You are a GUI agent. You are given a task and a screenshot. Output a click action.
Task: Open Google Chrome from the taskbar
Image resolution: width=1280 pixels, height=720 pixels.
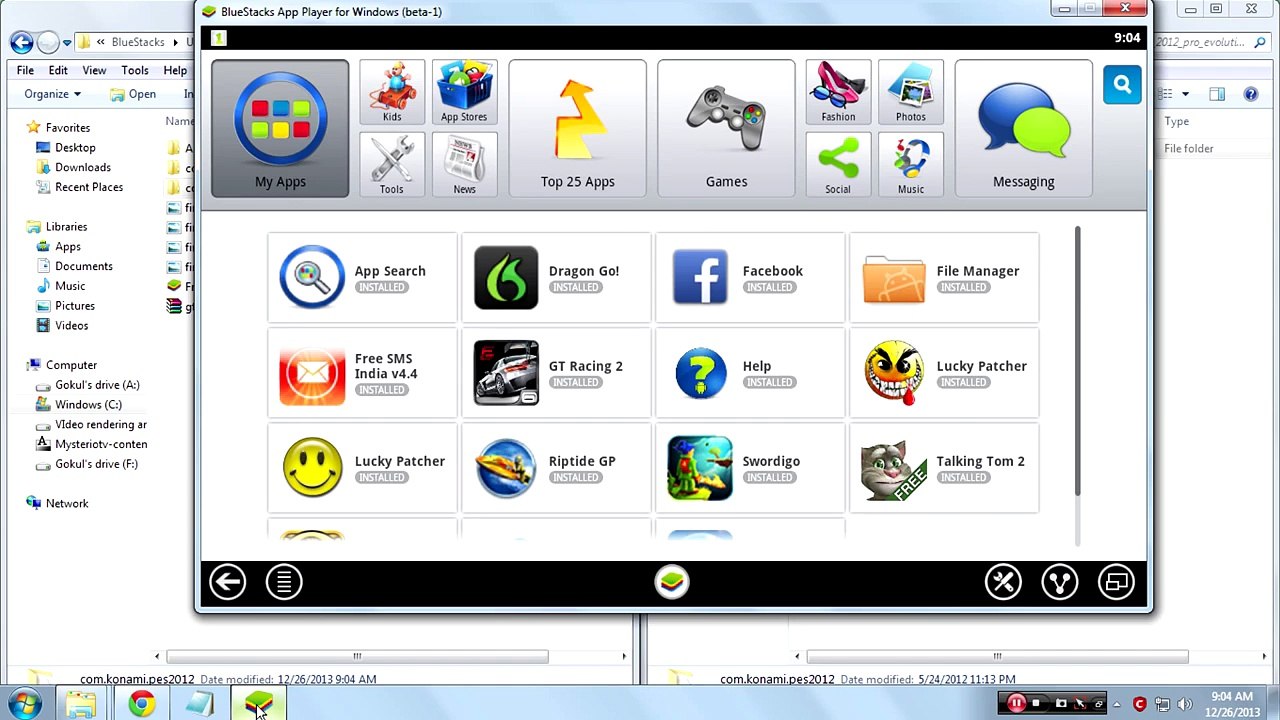coord(141,705)
